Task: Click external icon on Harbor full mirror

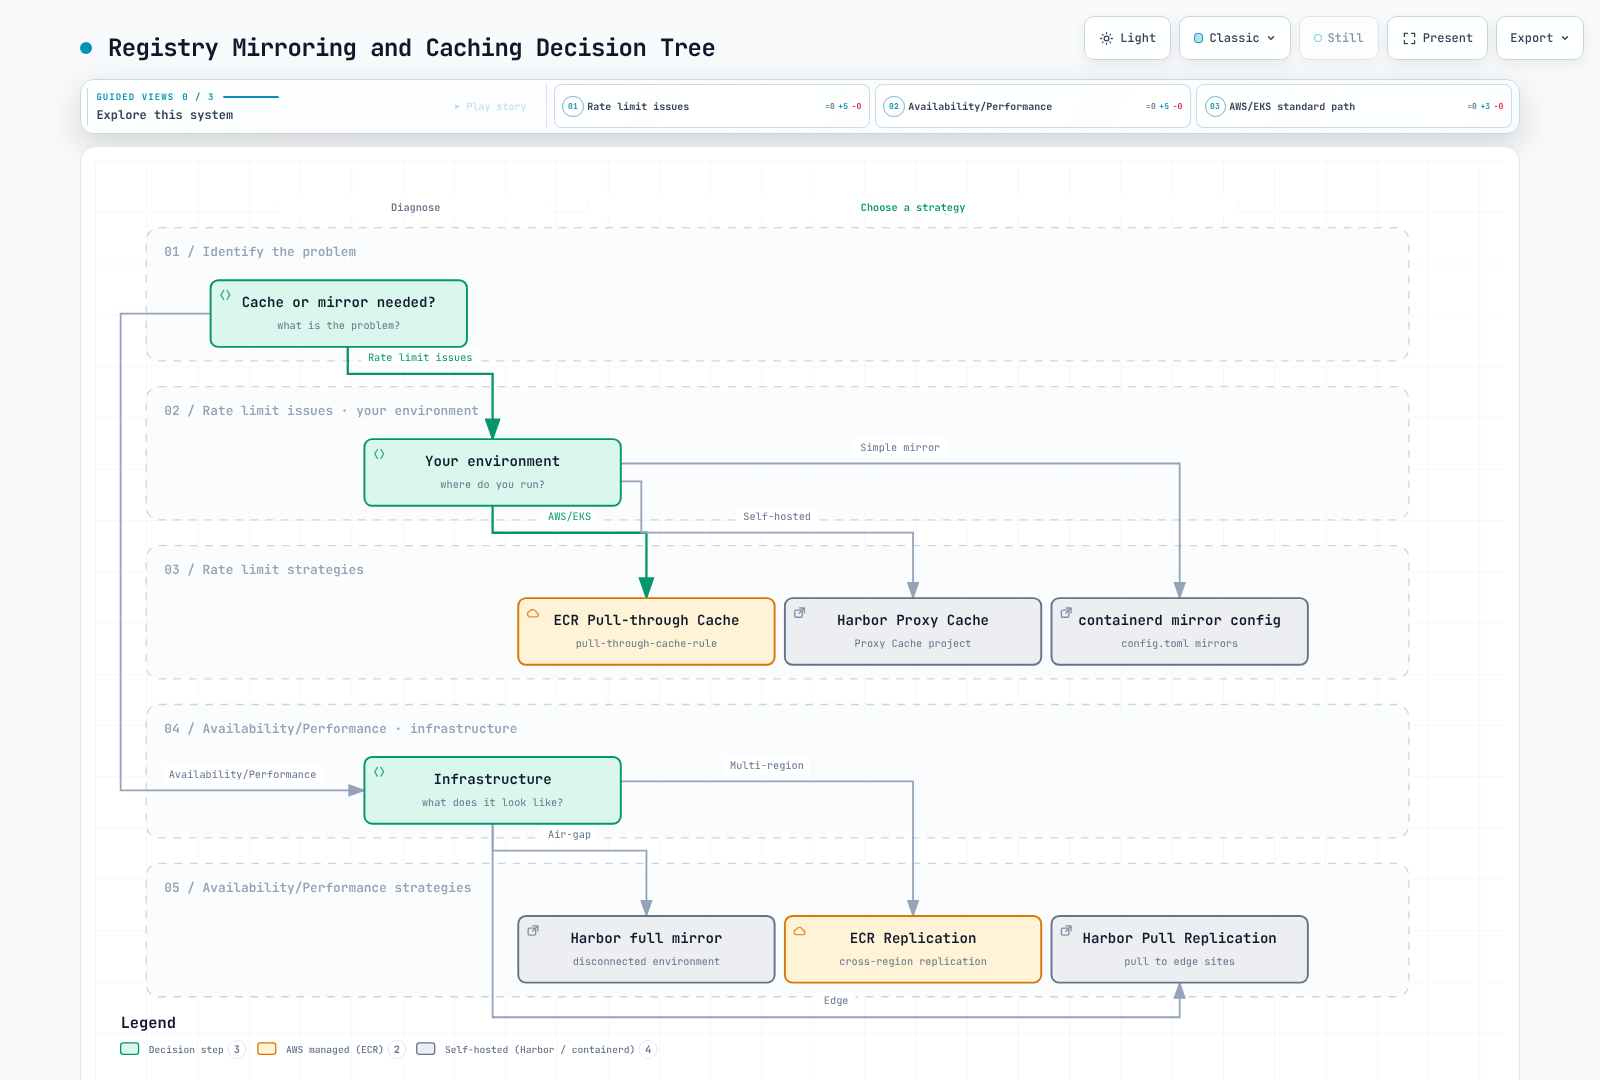Action: (x=533, y=931)
